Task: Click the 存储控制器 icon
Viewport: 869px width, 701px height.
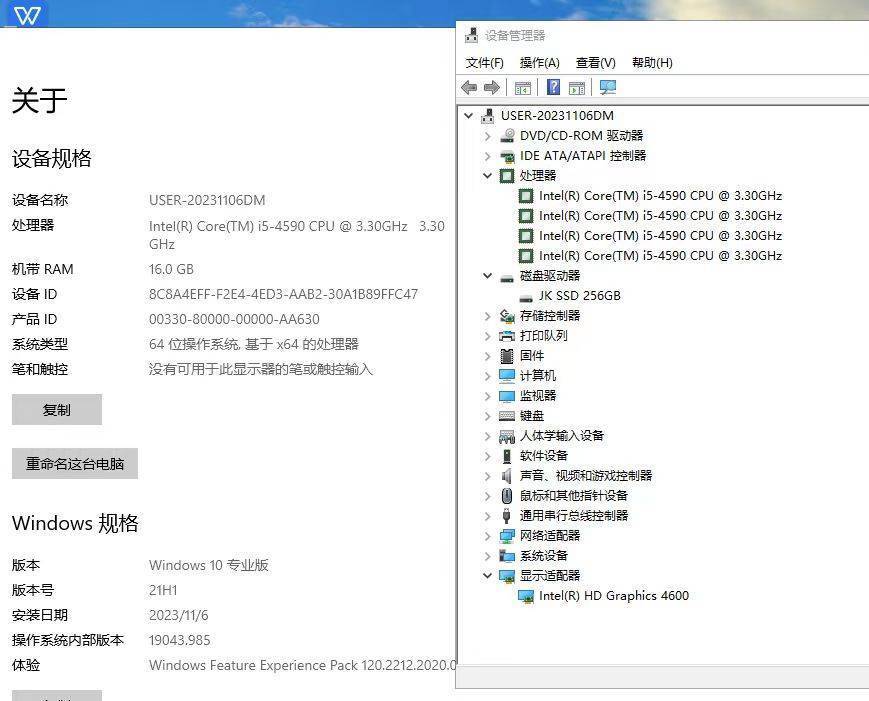Action: tap(507, 316)
